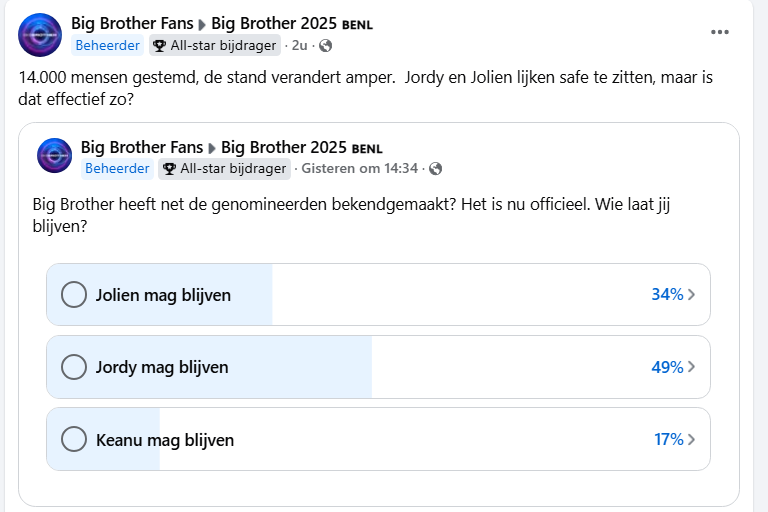Select the Jordy mag blijven radio button
The width and height of the screenshot is (768, 512).
[74, 366]
